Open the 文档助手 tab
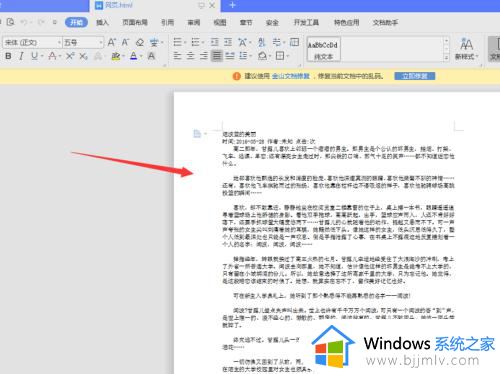The width and height of the screenshot is (500, 374). [x=385, y=22]
